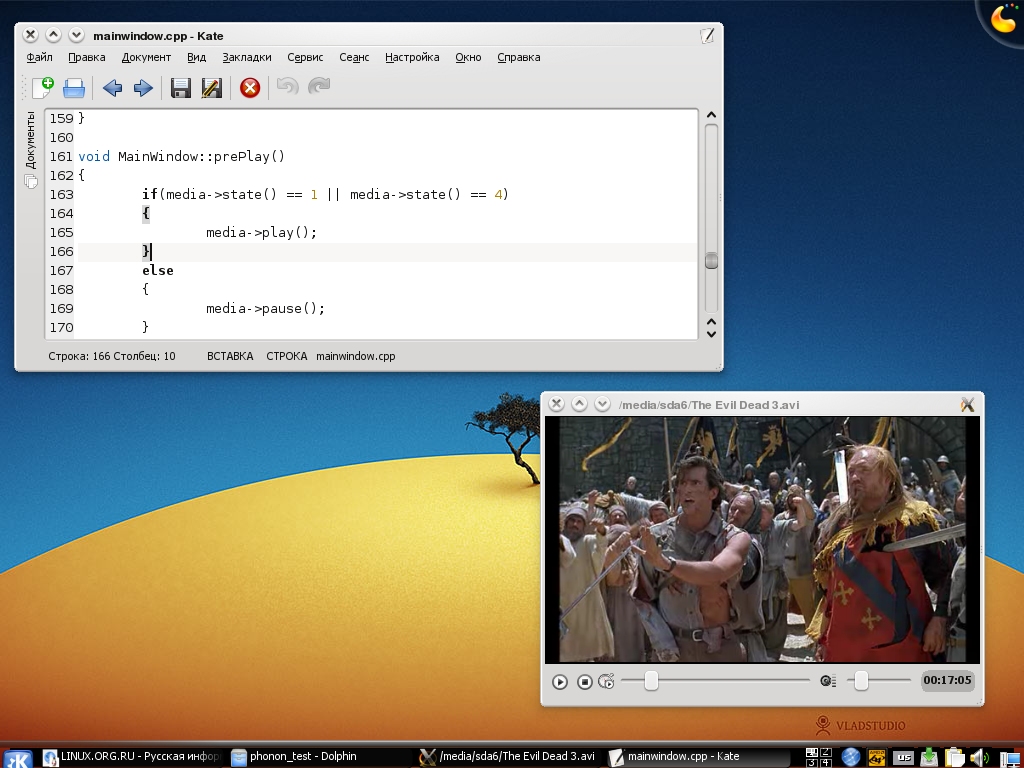Click the Stop button in video player
The height and width of the screenshot is (768, 1024).
584,682
